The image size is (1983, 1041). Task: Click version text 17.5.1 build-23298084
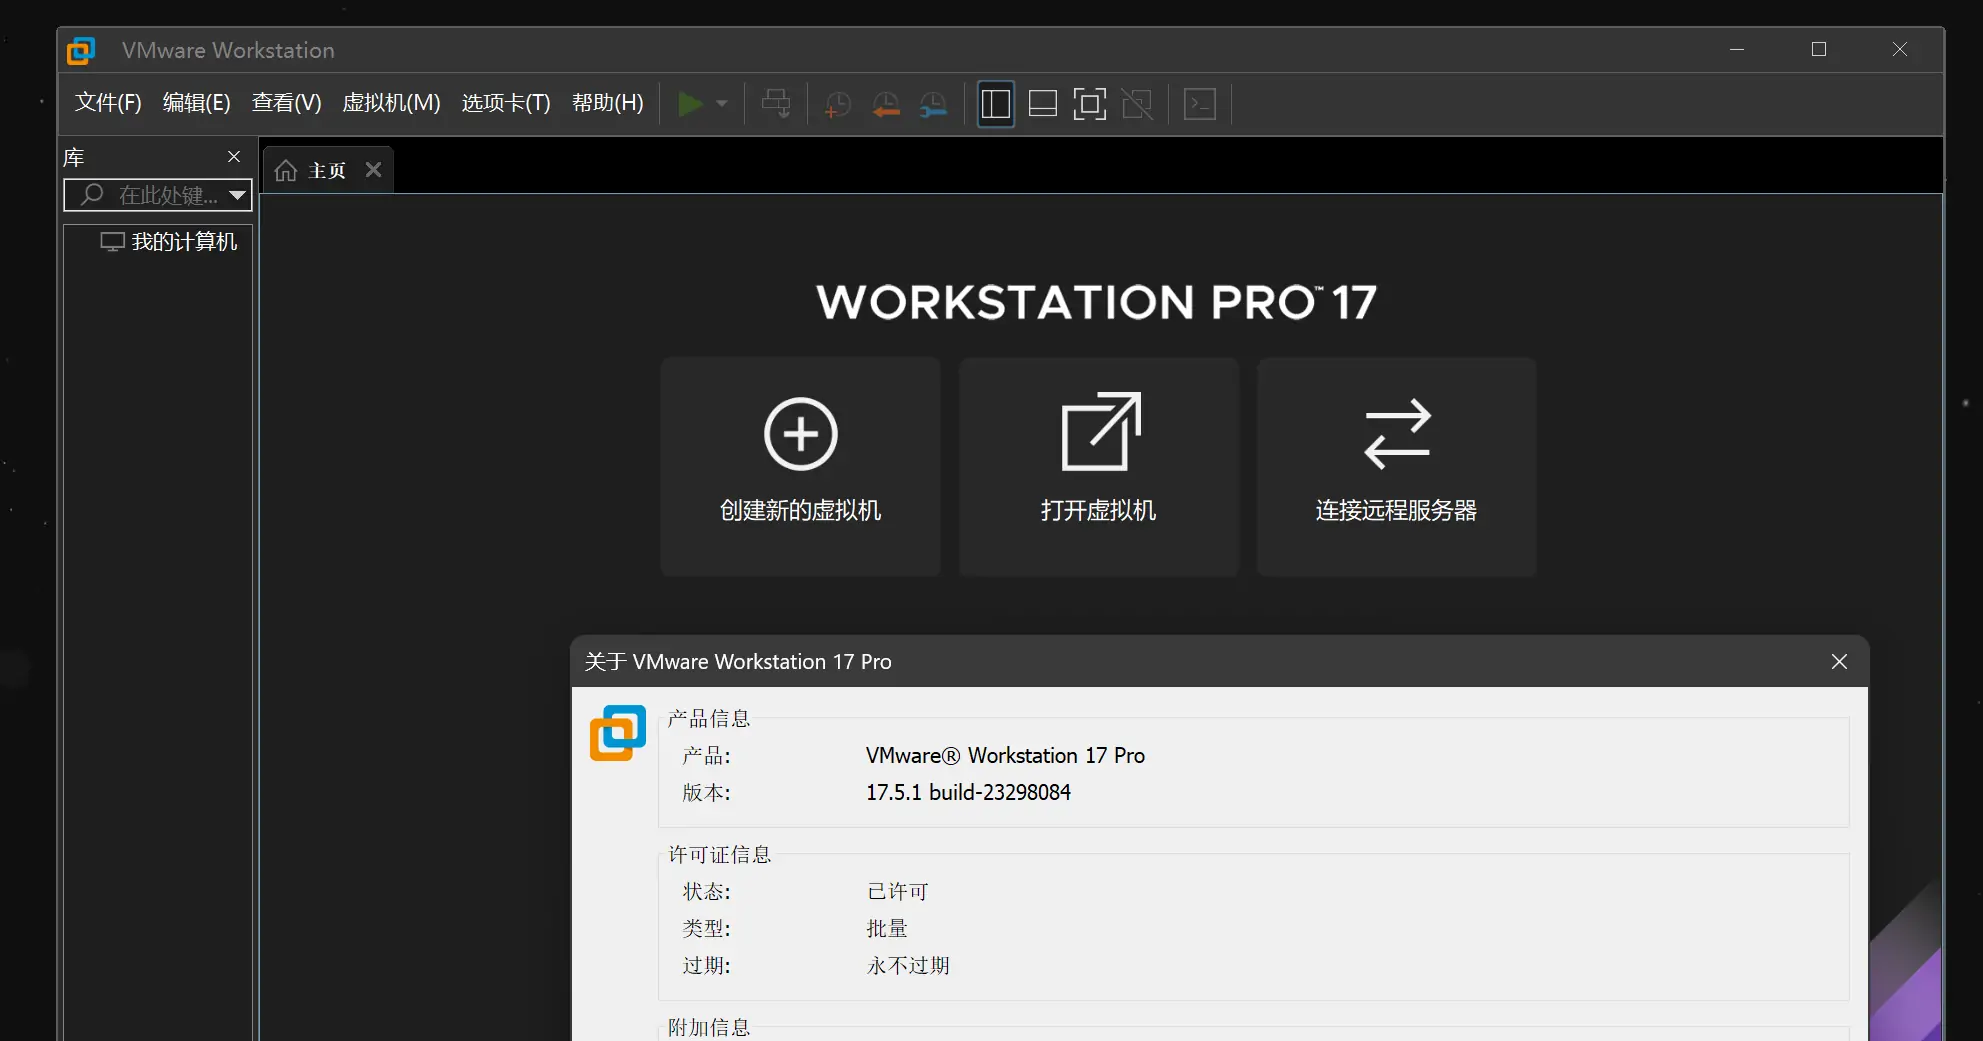click(x=968, y=793)
